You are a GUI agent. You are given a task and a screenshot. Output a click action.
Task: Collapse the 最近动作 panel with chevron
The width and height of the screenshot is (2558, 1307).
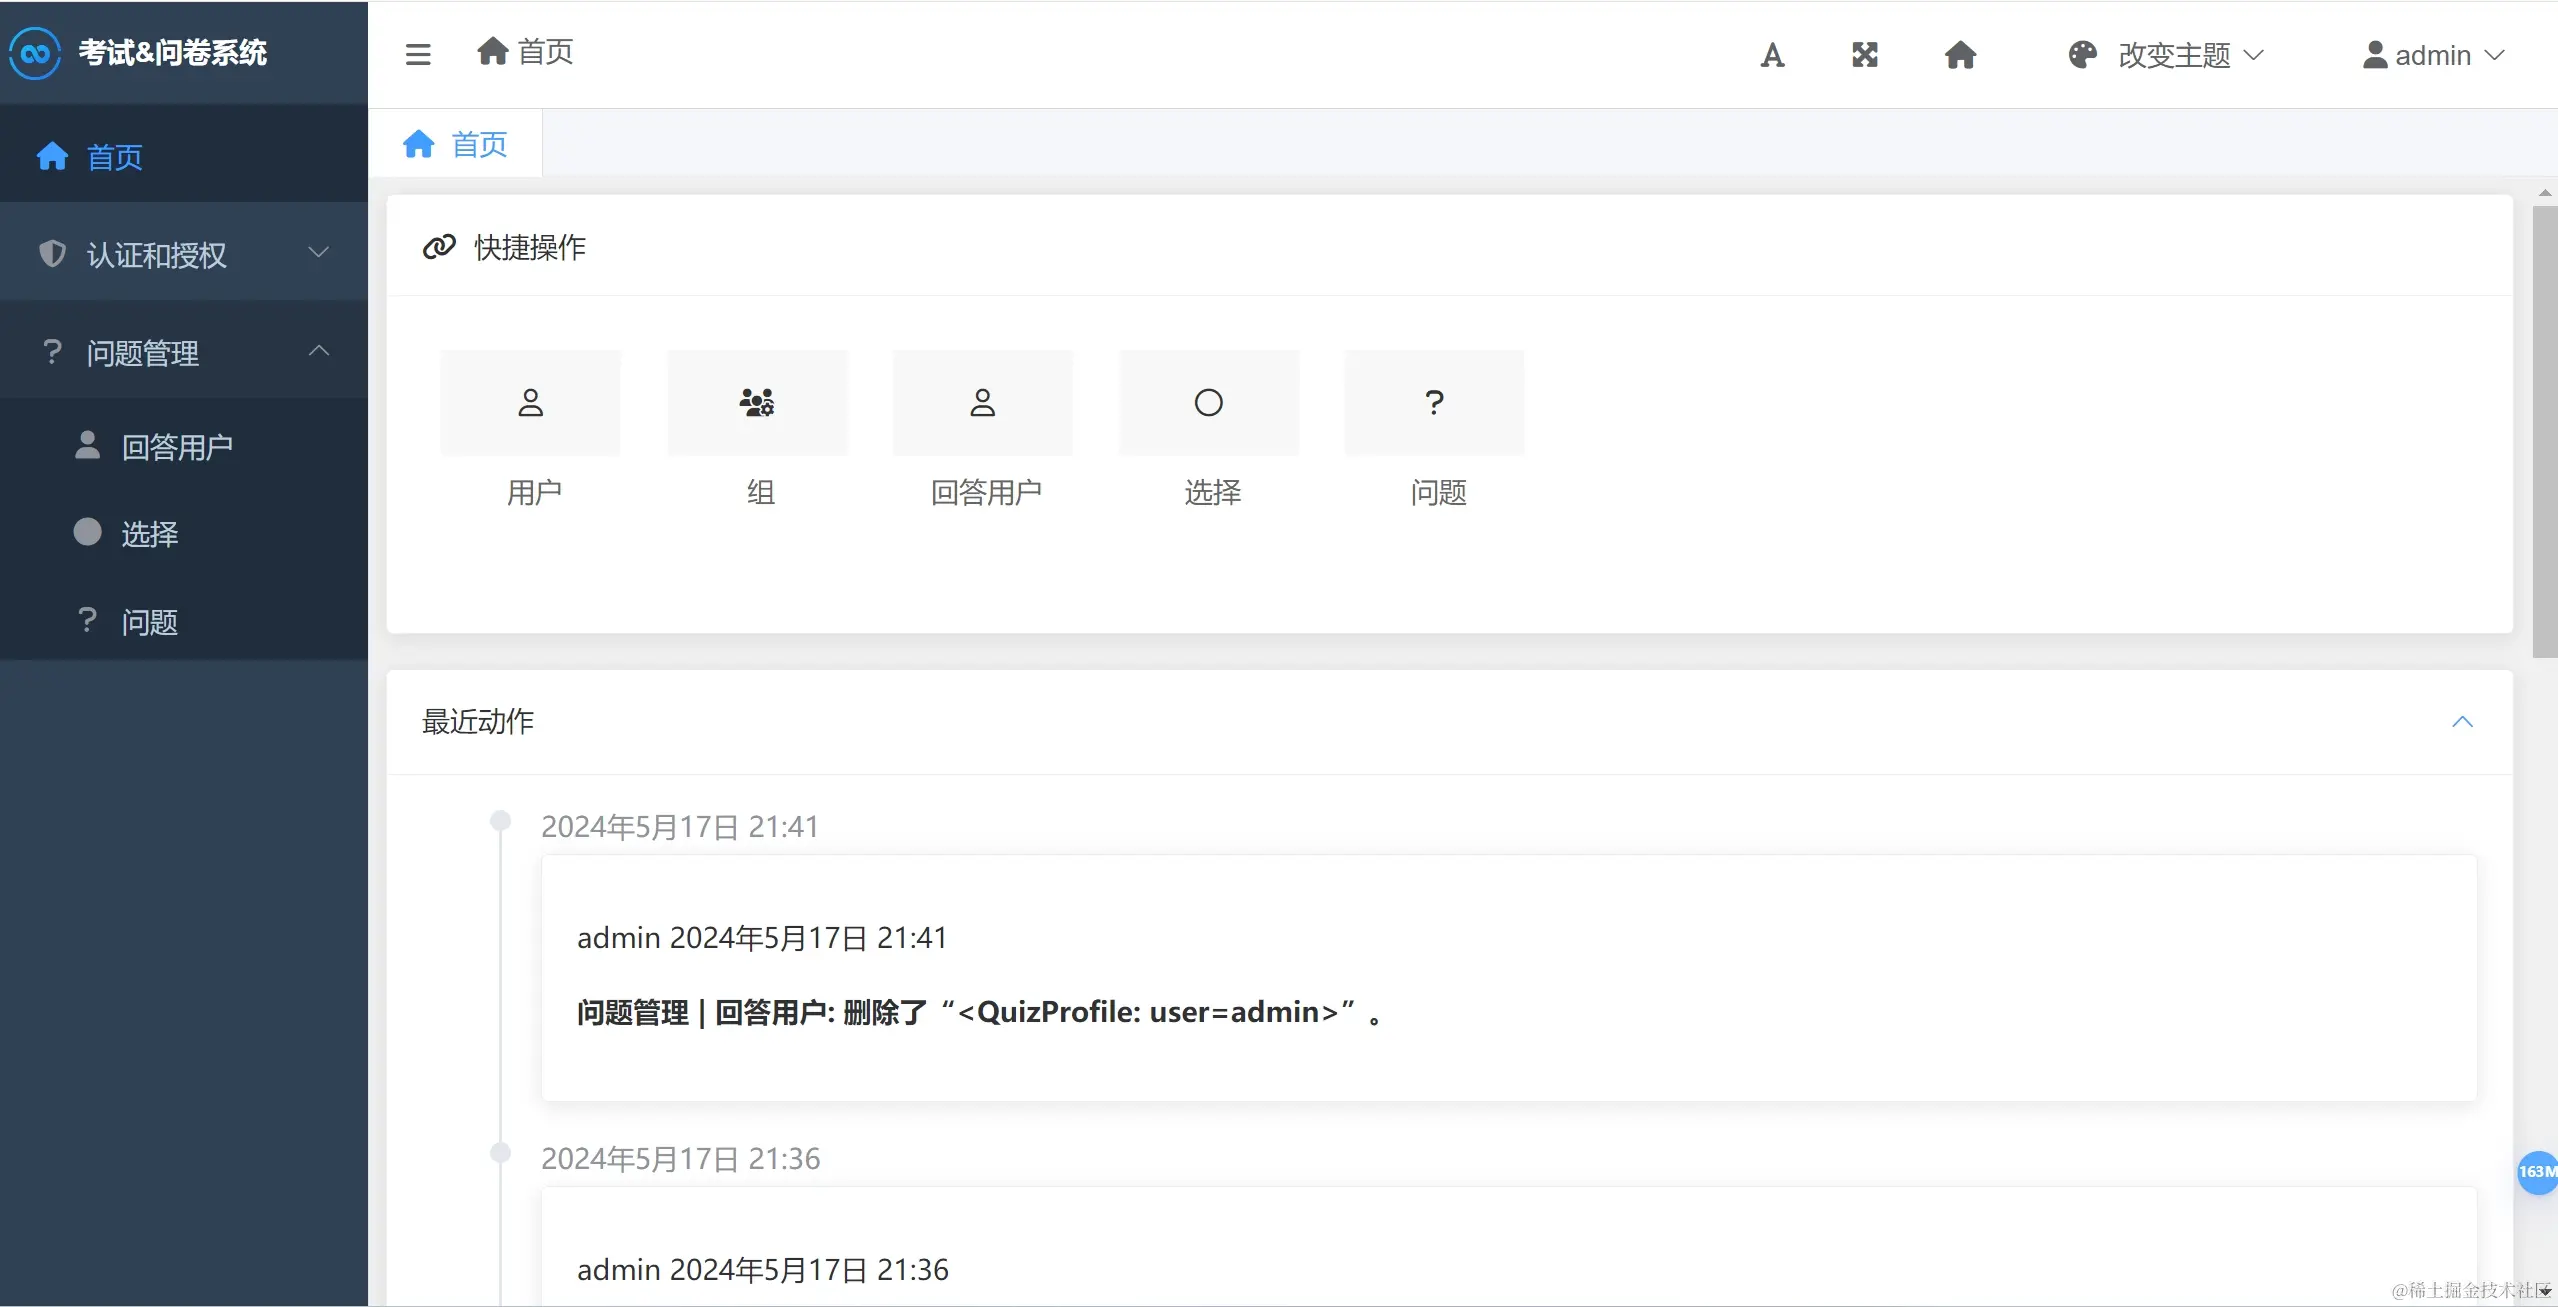2462,722
